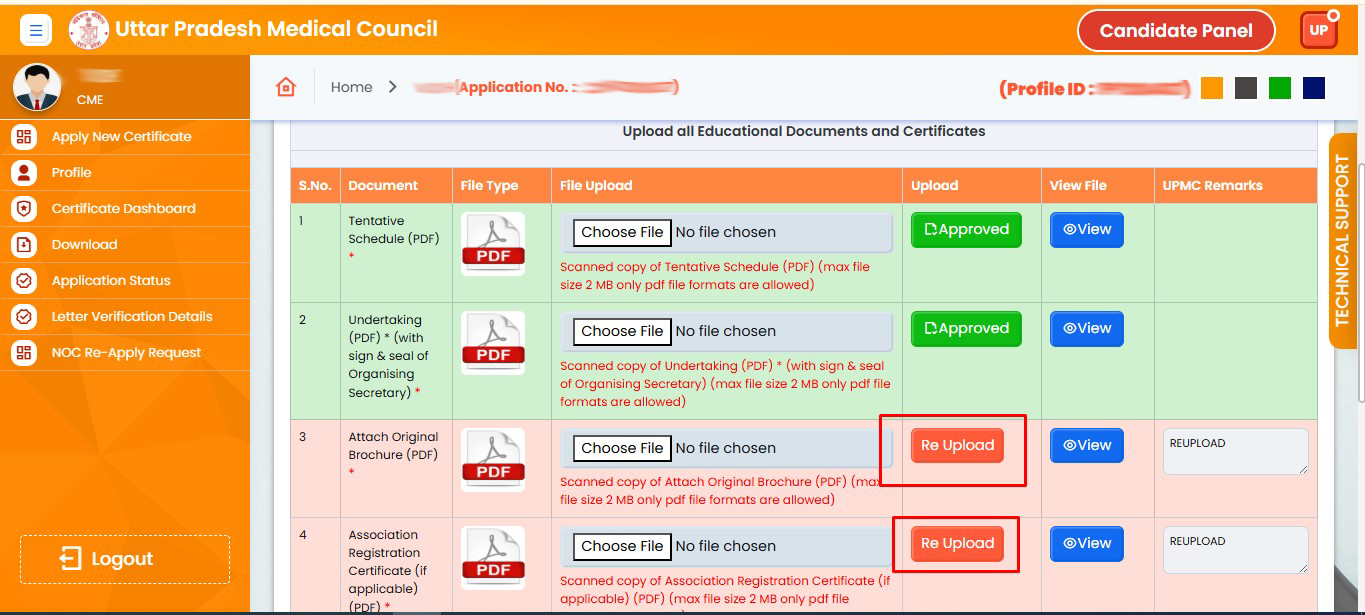The image size is (1365, 615).
Task: Click the PDF icon for Attach Original Brochure
Action: (x=493, y=459)
